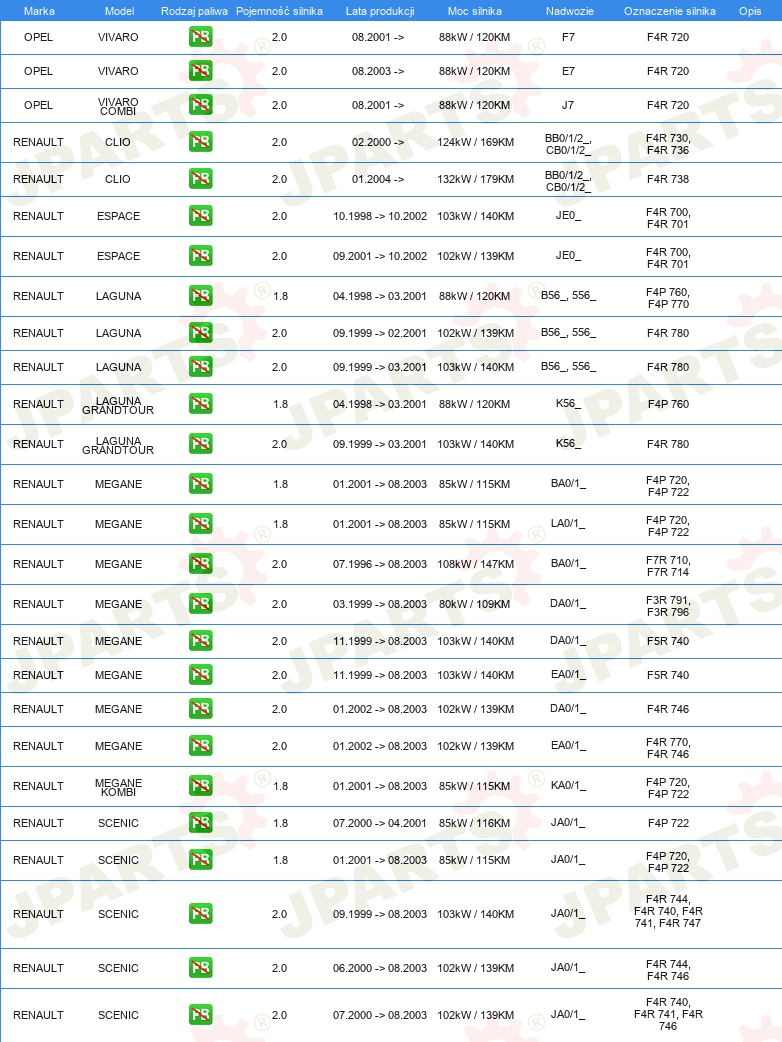Click the production dates 07.2000 -> 04.2001
782x1042 pixels.
[380, 823]
